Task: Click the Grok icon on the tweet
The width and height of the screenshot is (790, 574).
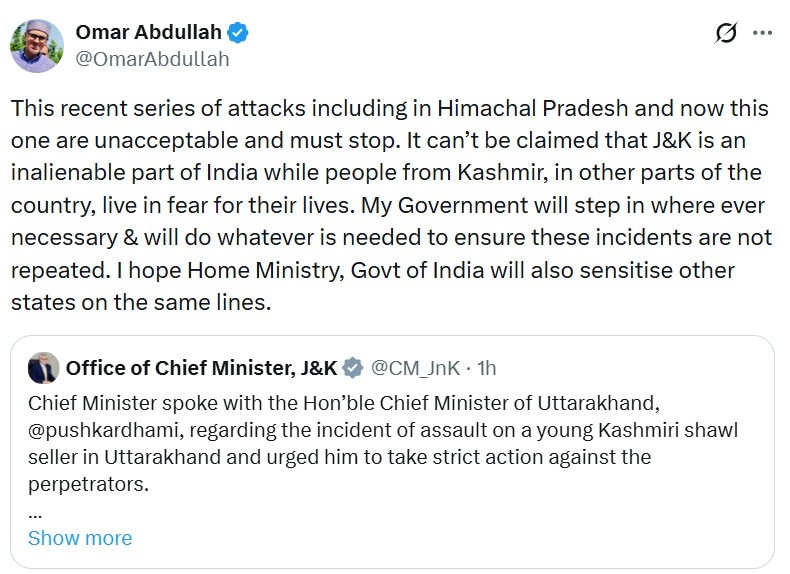Action: (x=726, y=33)
